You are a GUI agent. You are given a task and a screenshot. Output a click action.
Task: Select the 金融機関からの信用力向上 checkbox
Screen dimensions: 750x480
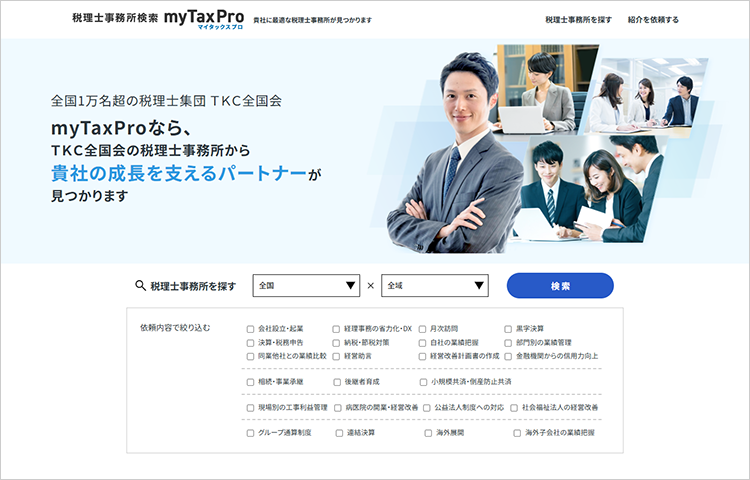[x=508, y=356]
